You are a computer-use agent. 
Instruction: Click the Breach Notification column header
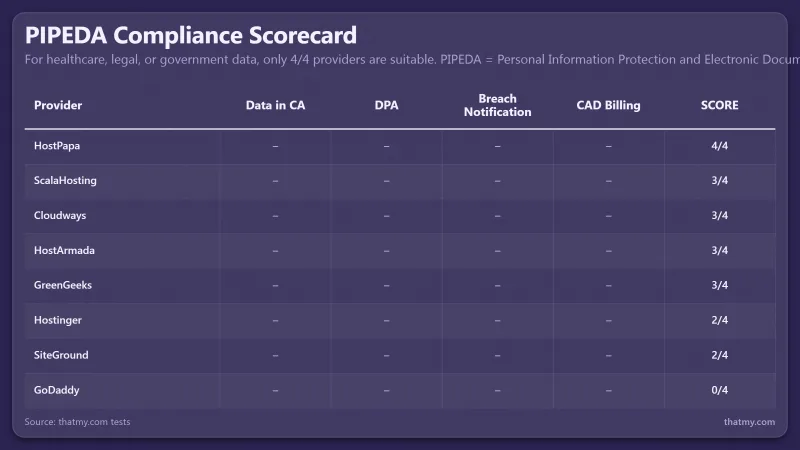(x=497, y=105)
